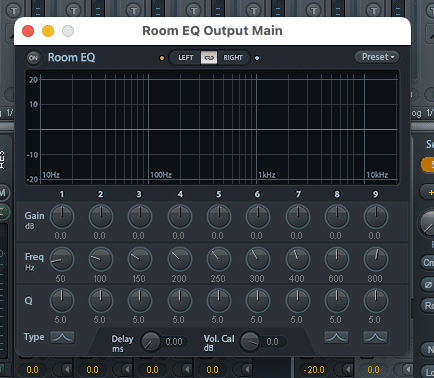Click the band 5 Q knob
Viewport: 434px width, 378px height.
[x=219, y=300]
